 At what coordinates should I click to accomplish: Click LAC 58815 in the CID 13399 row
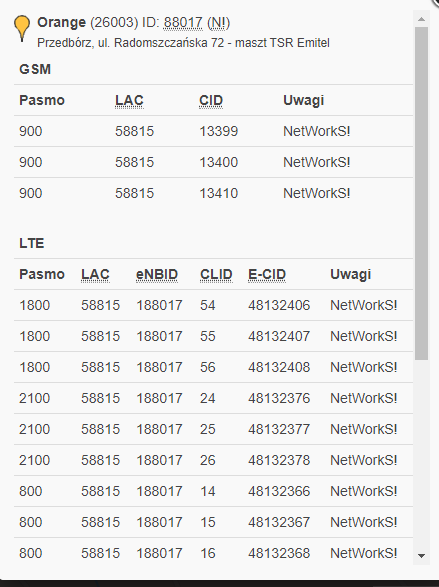point(134,131)
